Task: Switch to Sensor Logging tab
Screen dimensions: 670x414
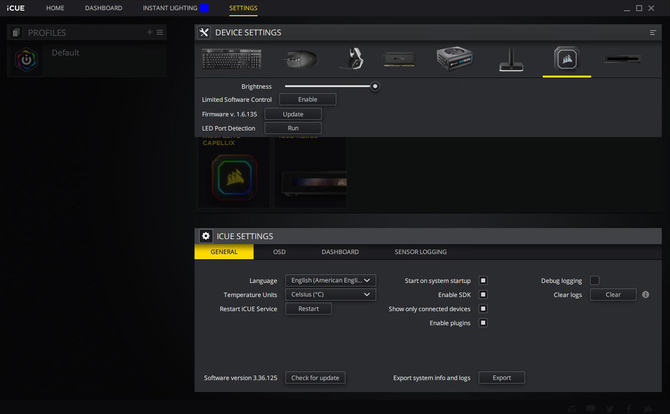Action: point(420,252)
